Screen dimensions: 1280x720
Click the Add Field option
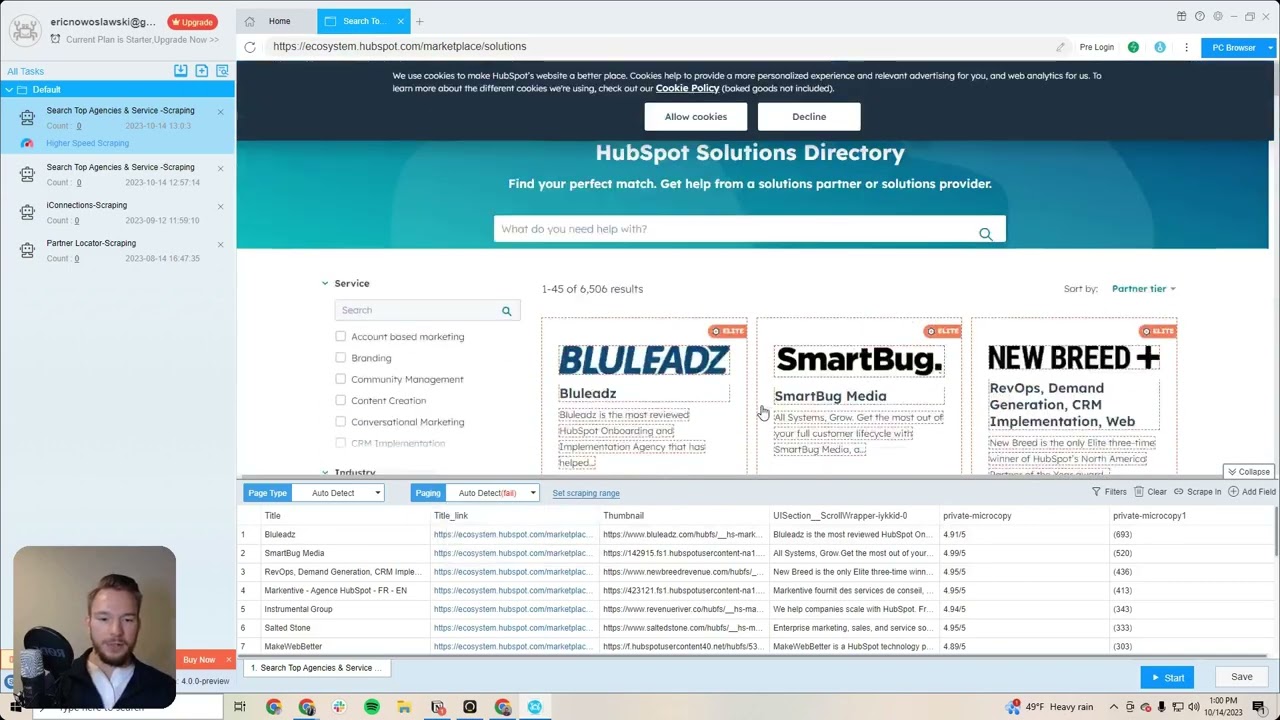click(x=1252, y=492)
